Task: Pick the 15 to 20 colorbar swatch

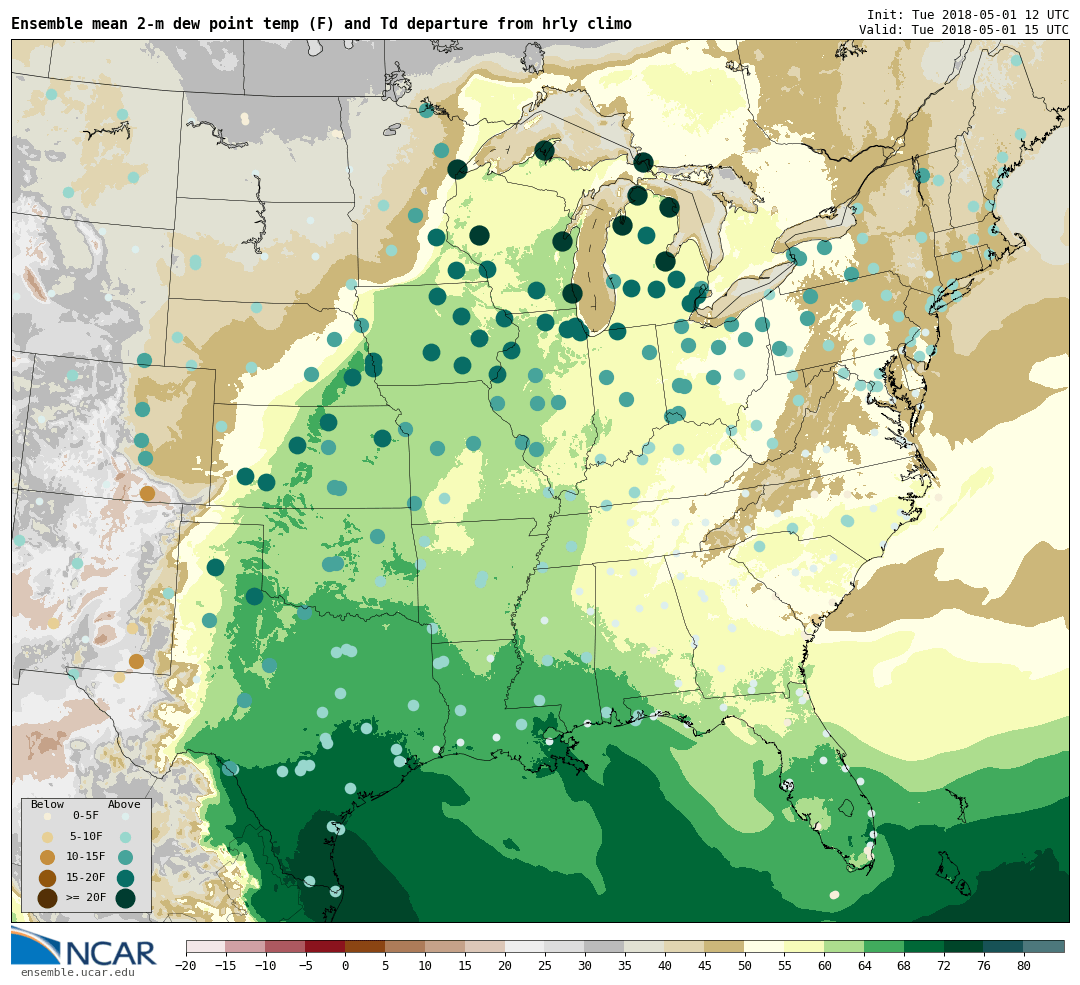Action: (x=486, y=946)
